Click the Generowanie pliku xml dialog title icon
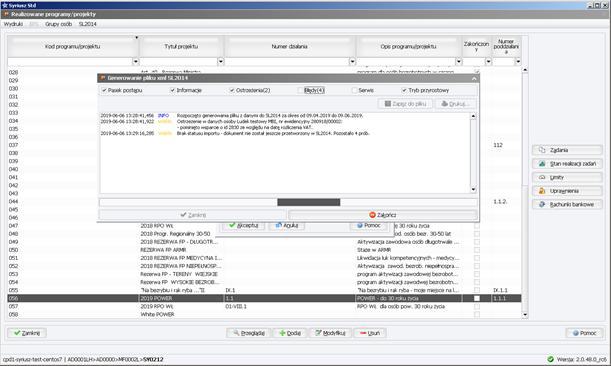The width and height of the screenshot is (611, 366). pyautogui.click(x=103, y=78)
